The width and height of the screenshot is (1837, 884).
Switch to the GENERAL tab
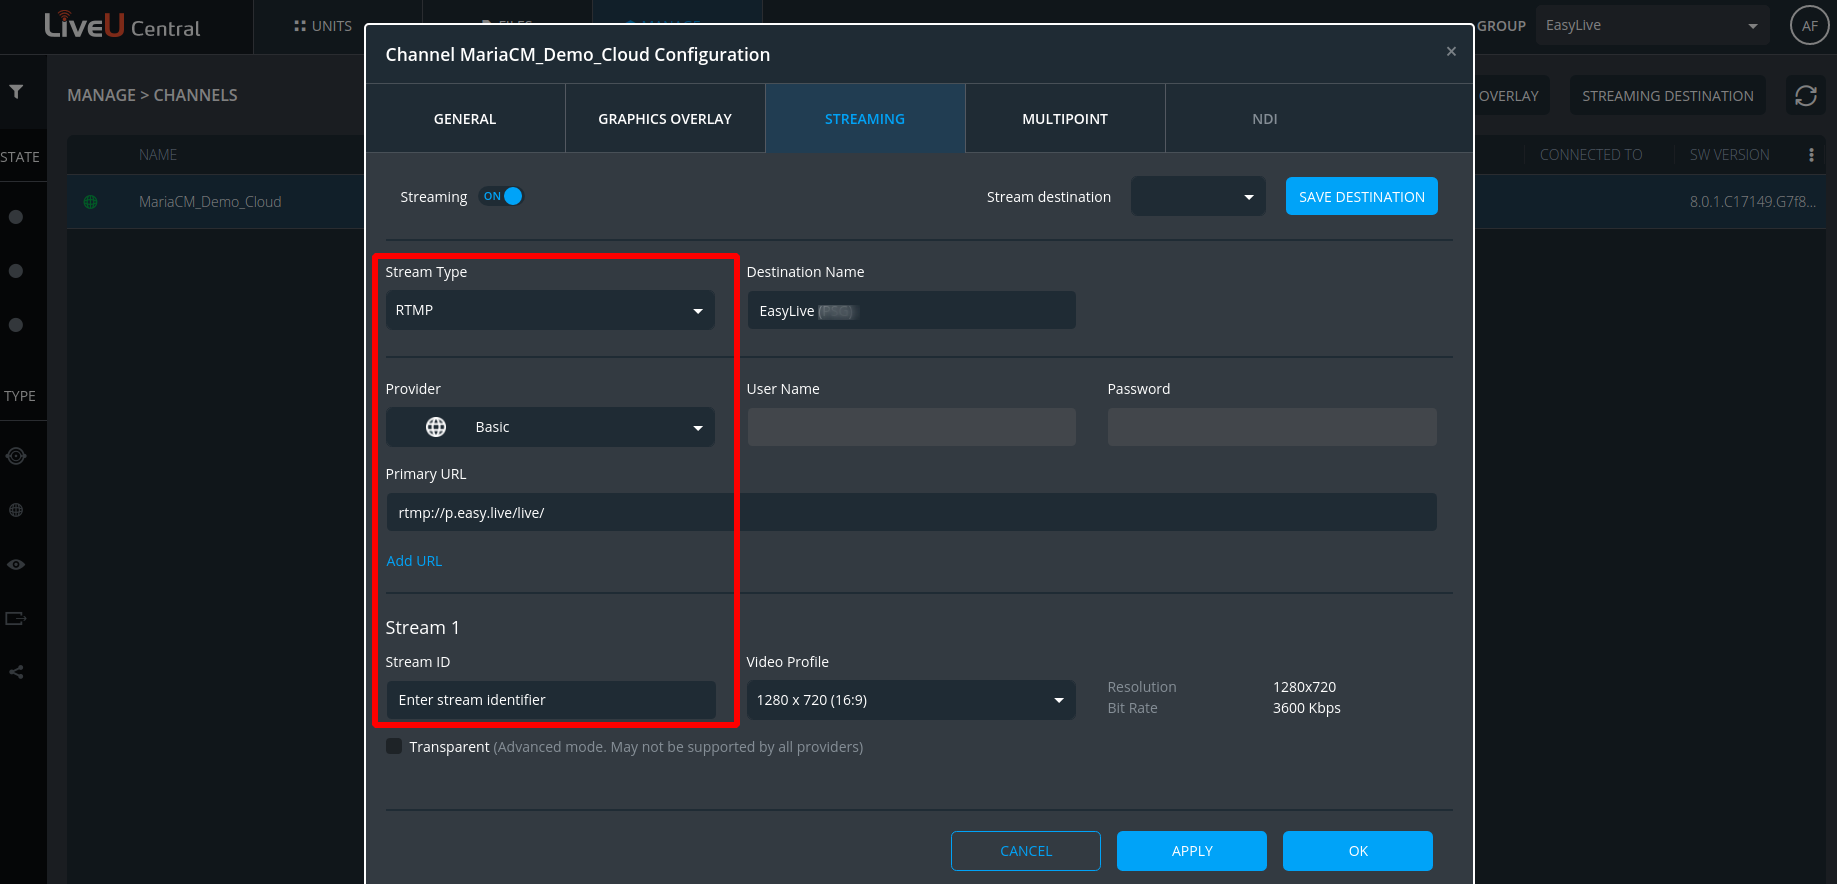(x=465, y=119)
